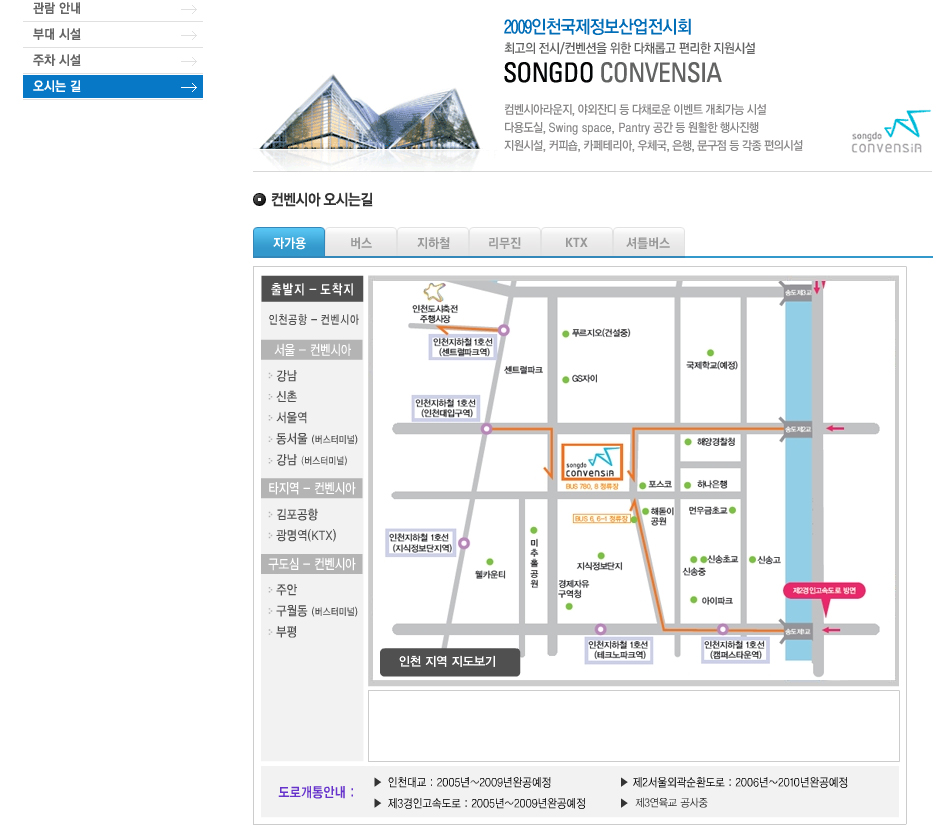
Task: Open the 주차 시설 sidebar menu
Action: coord(113,61)
